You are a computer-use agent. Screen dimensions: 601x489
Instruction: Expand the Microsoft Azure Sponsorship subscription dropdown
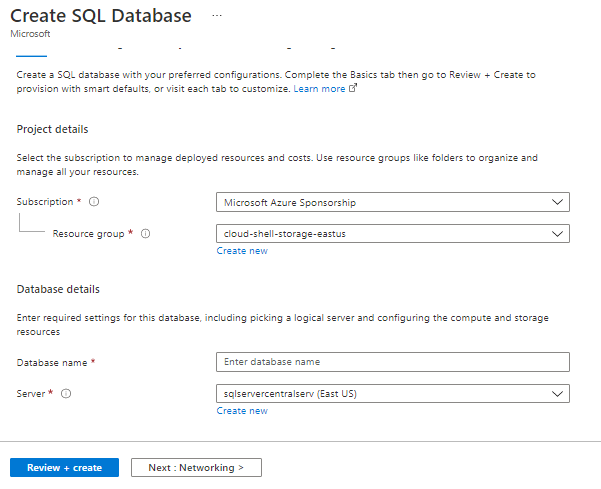point(392,202)
